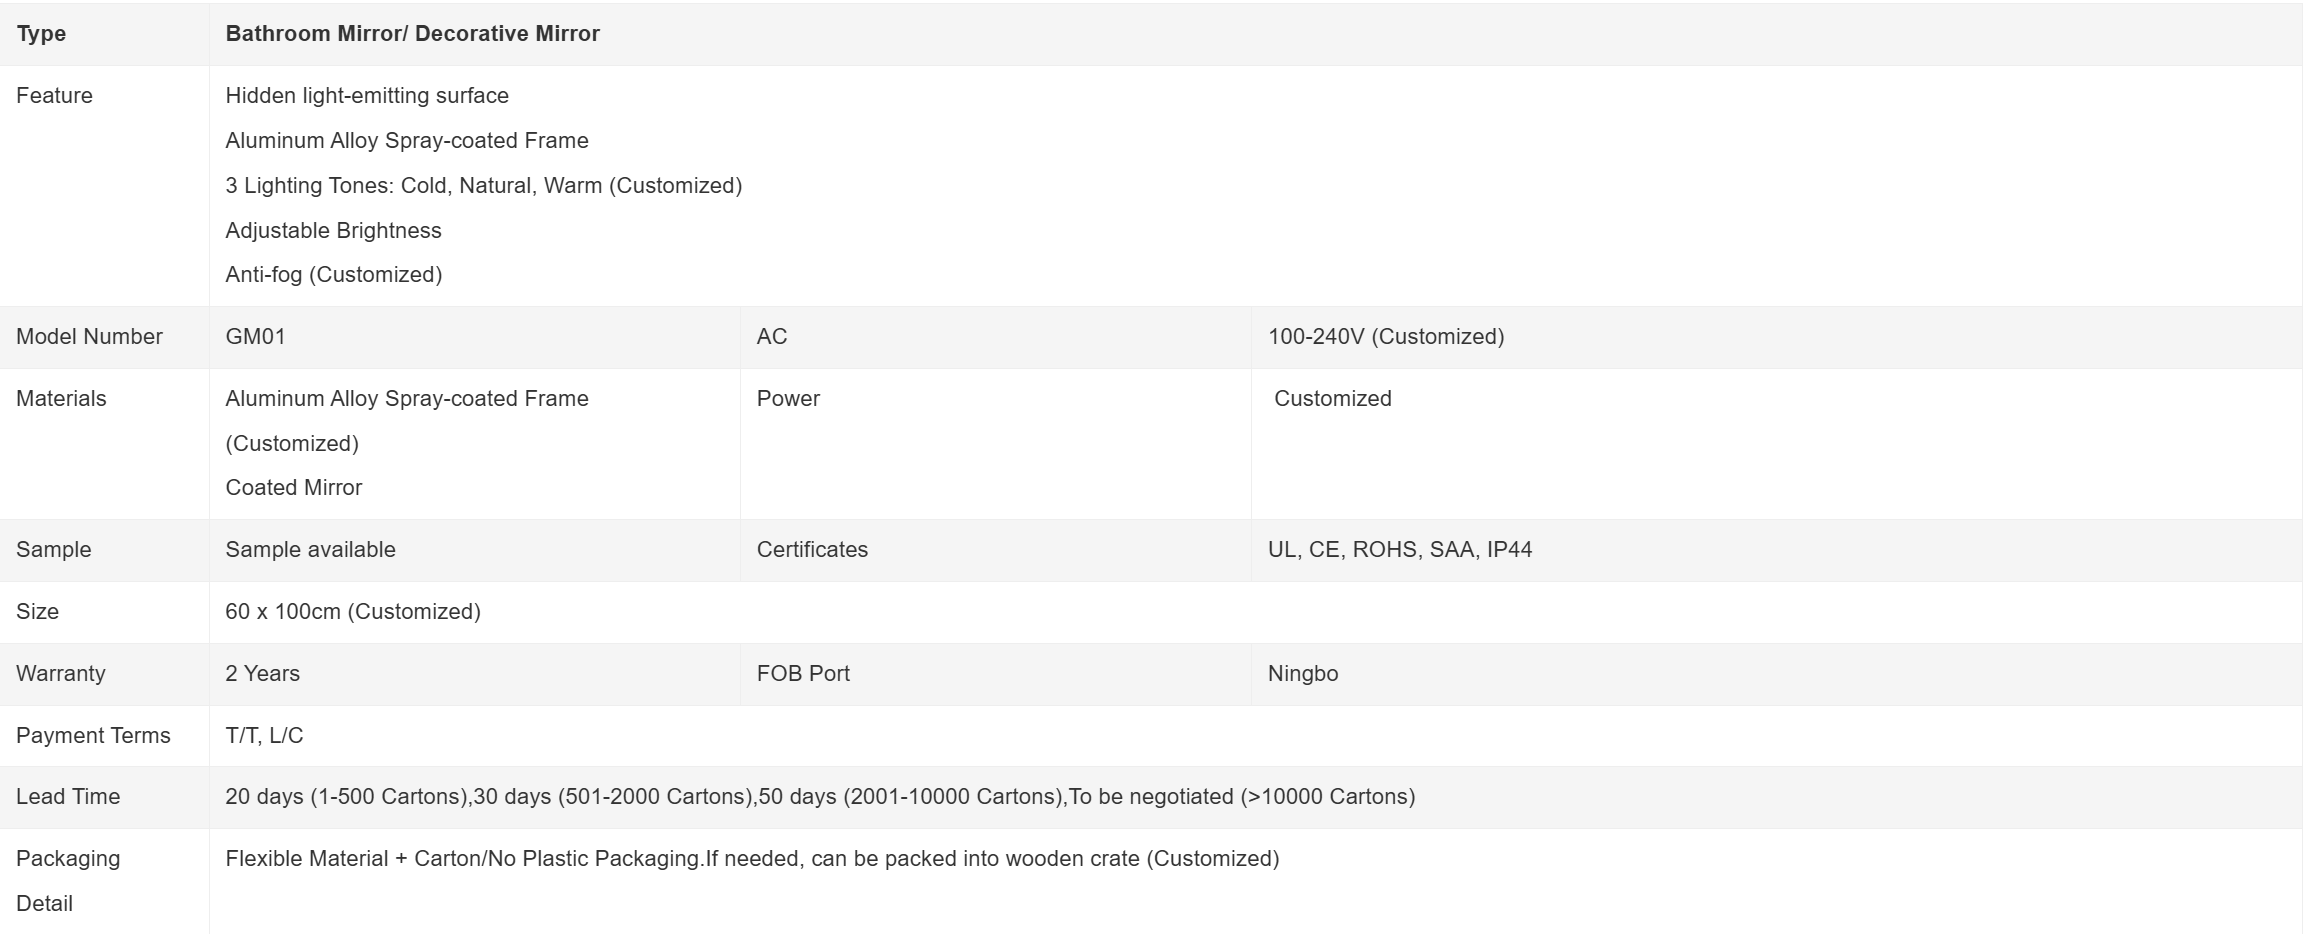Screen dimensions: 2304x934
Task: Click the "Power" label cell
Action: click(x=788, y=399)
